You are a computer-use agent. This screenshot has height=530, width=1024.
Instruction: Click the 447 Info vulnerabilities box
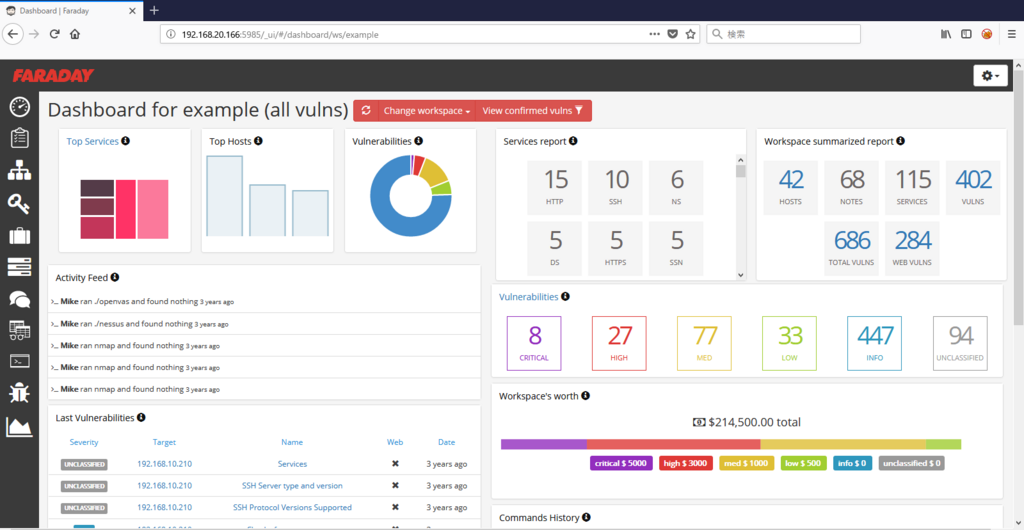(x=874, y=343)
